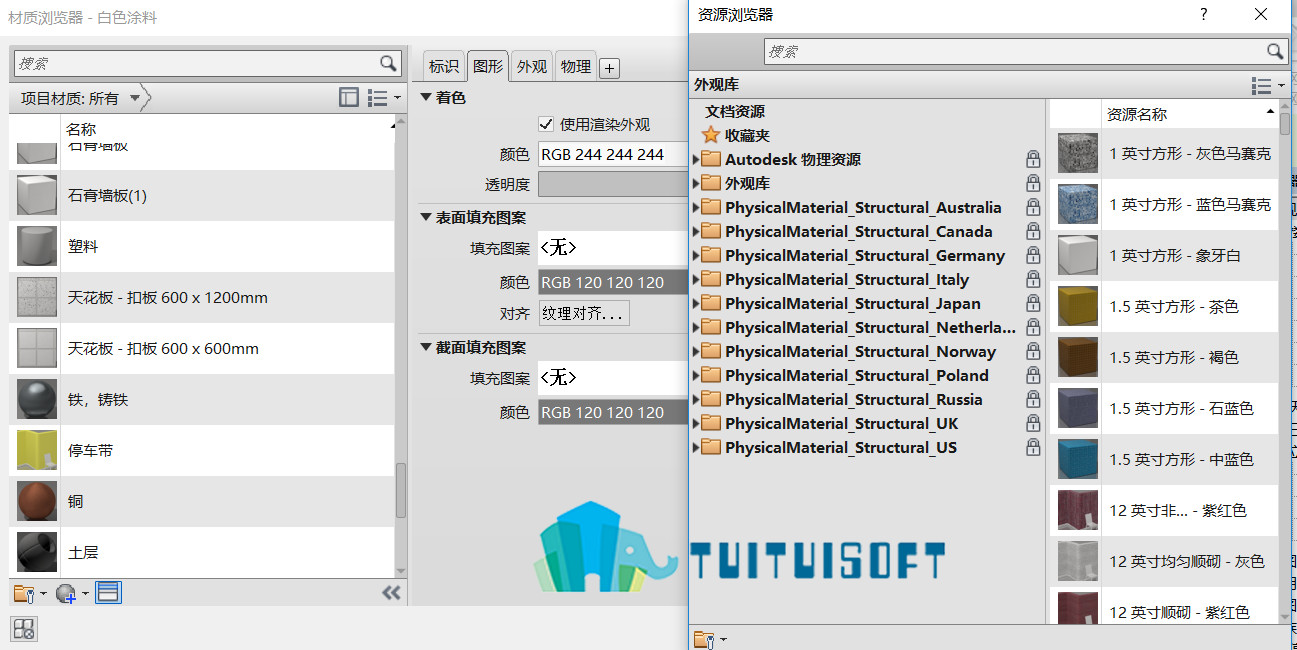Switch to the 物理 tab
The height and width of the screenshot is (650, 1297).
pyautogui.click(x=576, y=66)
